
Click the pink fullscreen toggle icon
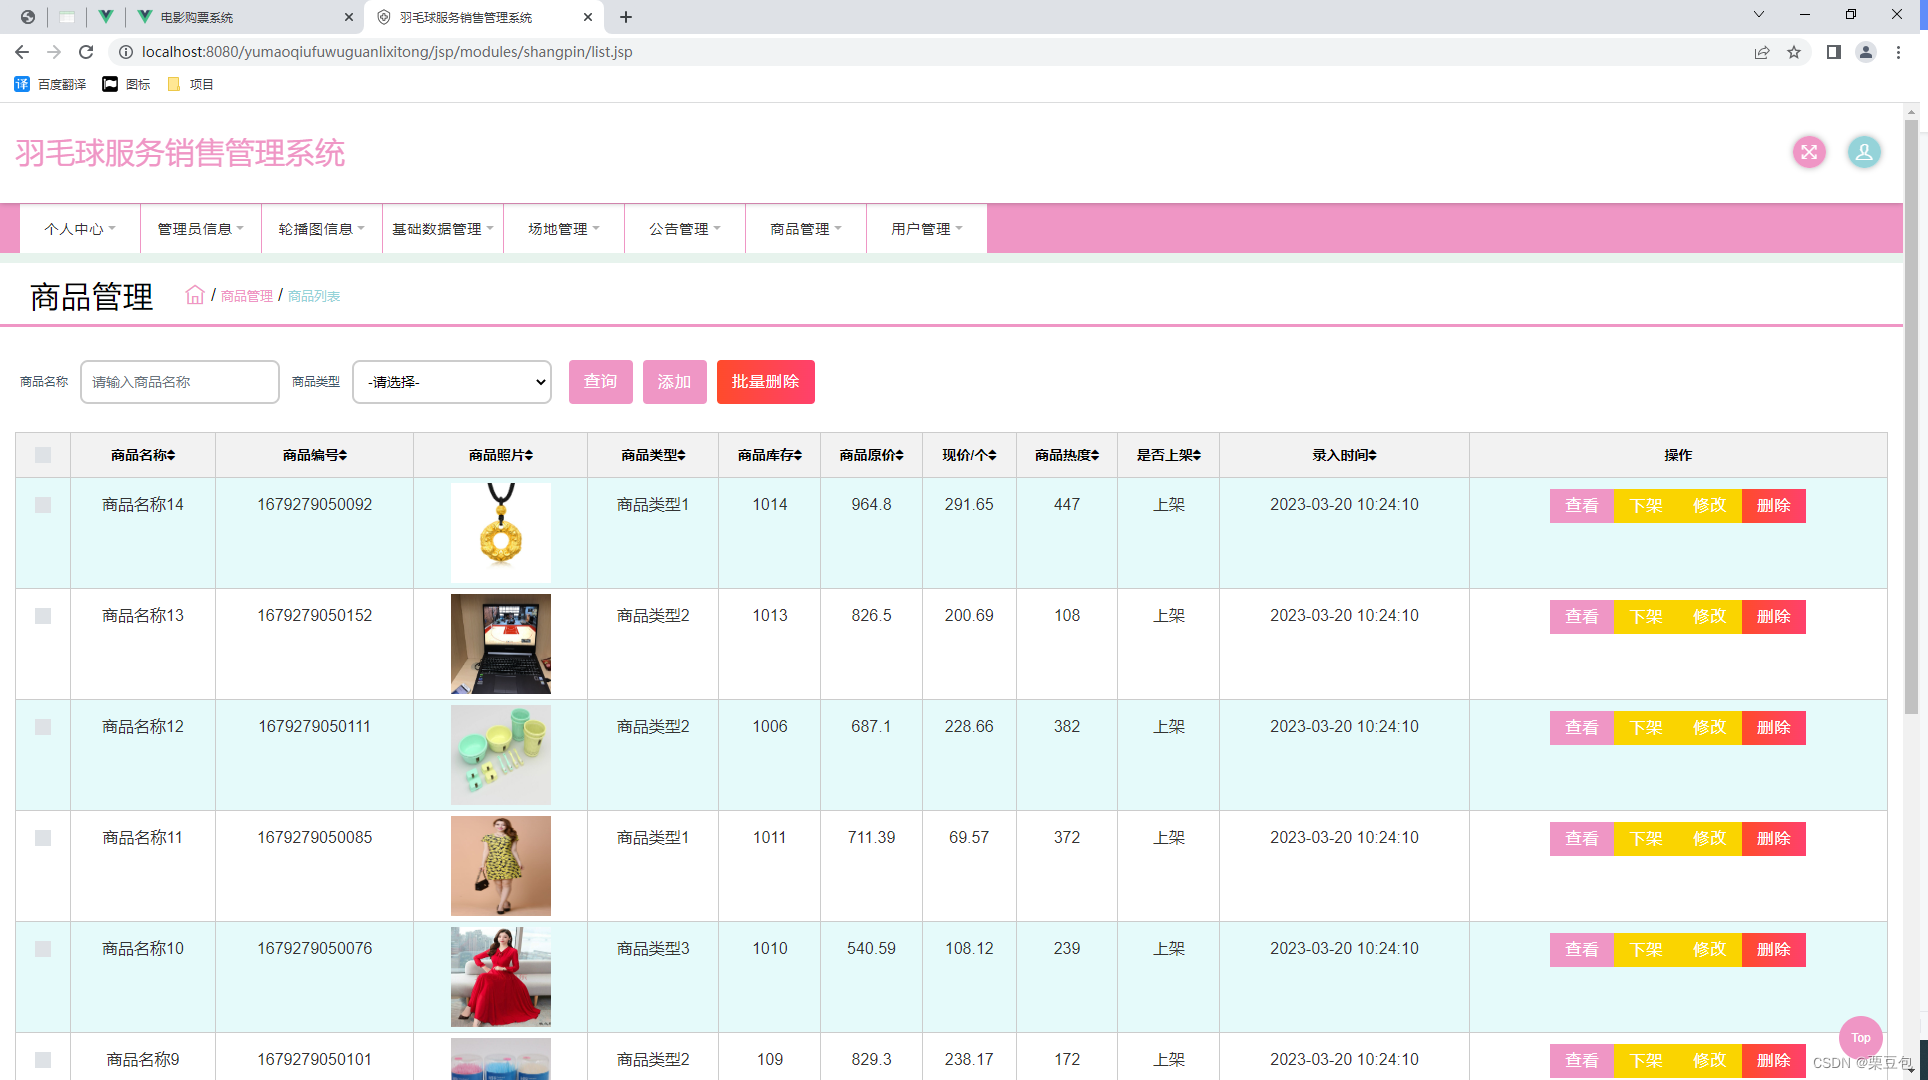click(1808, 152)
